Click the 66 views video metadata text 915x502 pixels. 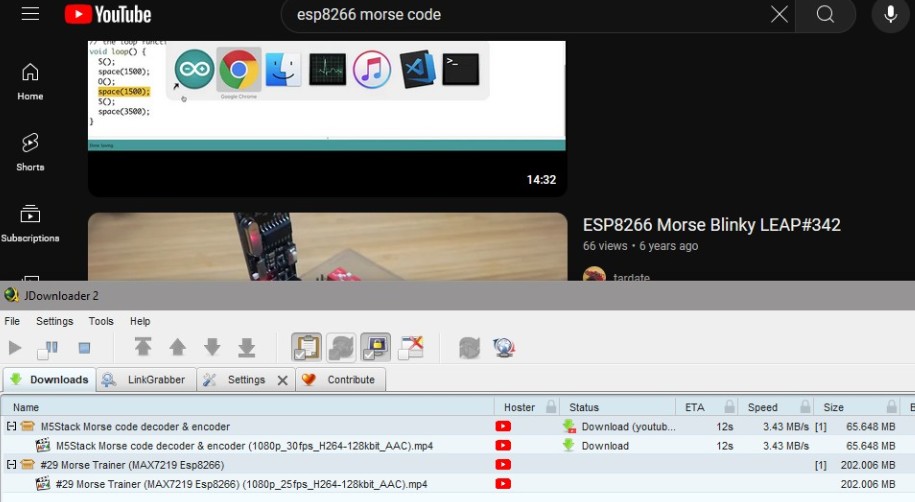605,246
